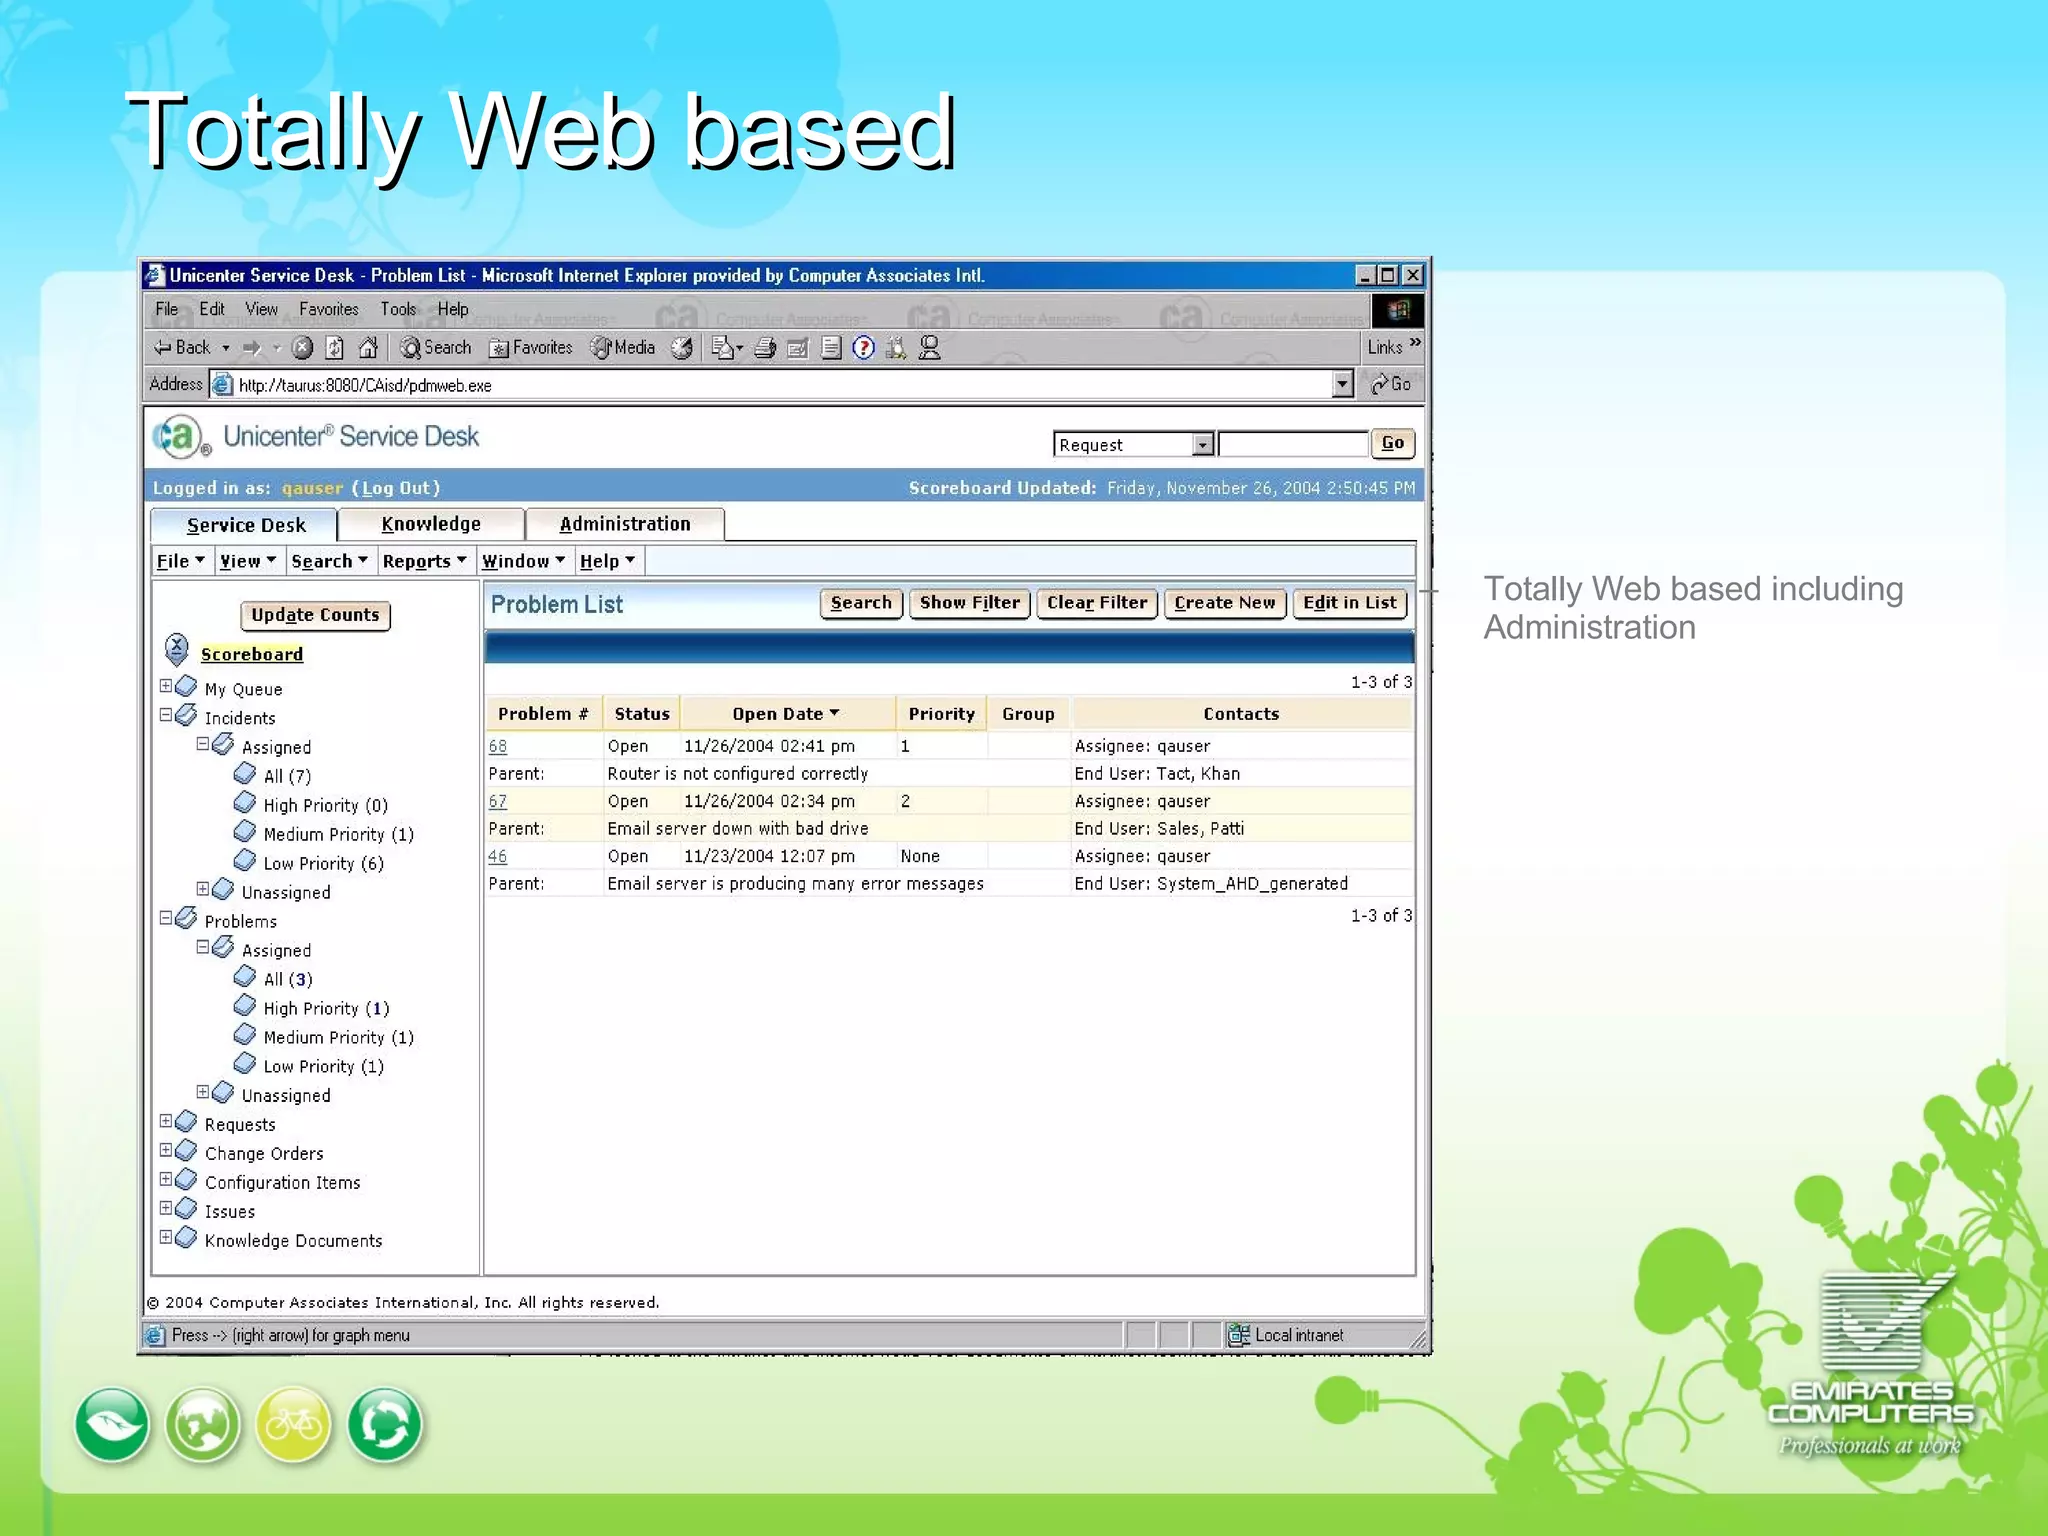Click the Problem List Search button
This screenshot has height=1536, width=2048.
tap(861, 603)
